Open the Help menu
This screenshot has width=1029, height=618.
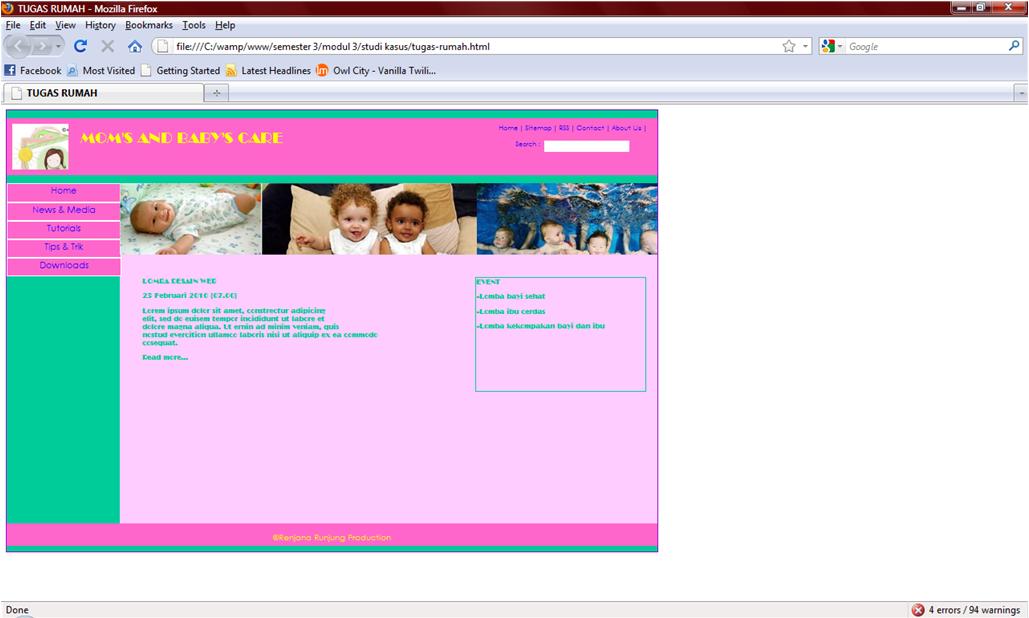pos(225,25)
